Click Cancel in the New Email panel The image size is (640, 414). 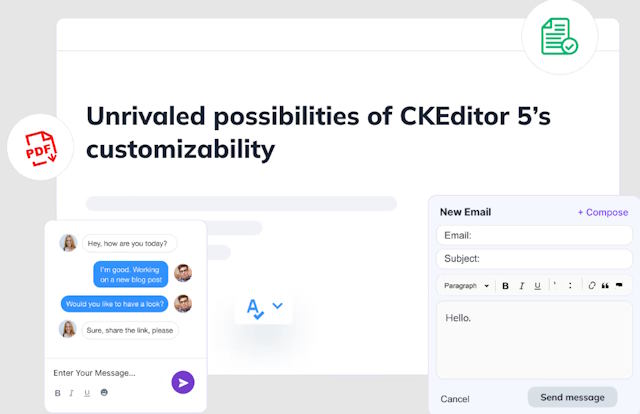(455, 398)
